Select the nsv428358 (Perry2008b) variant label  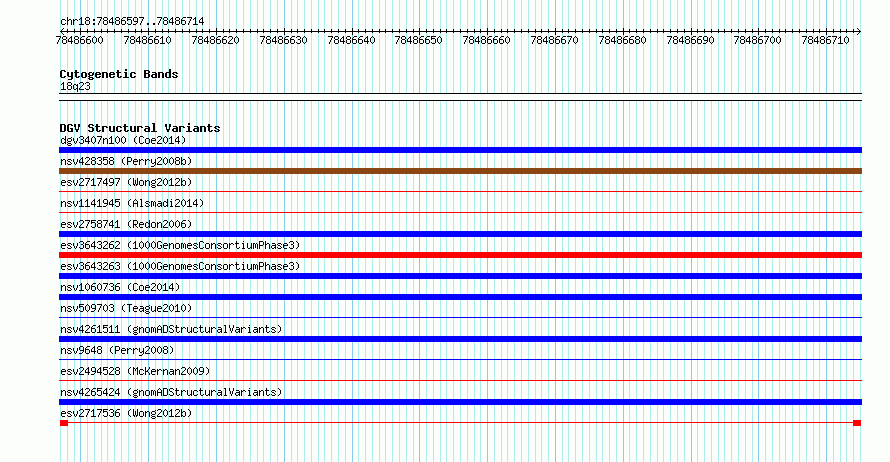[126, 161]
